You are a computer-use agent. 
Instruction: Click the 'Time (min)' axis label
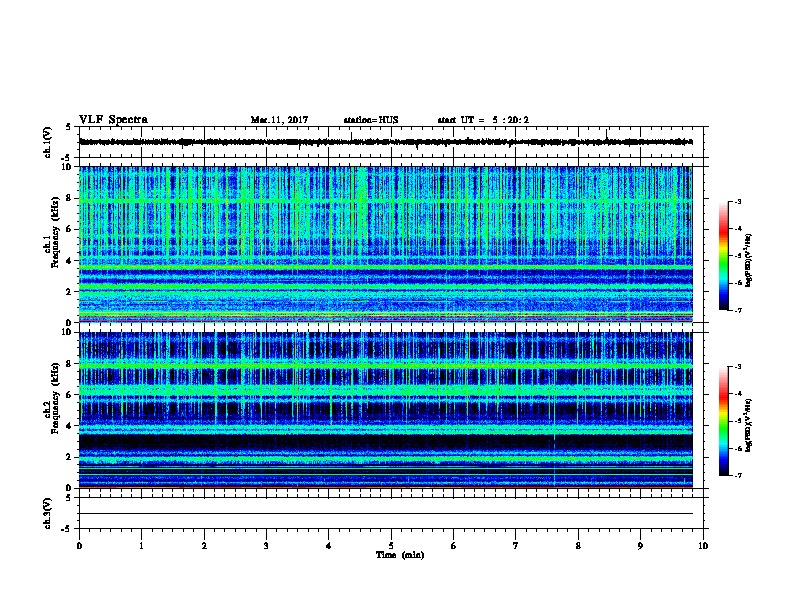(400, 555)
